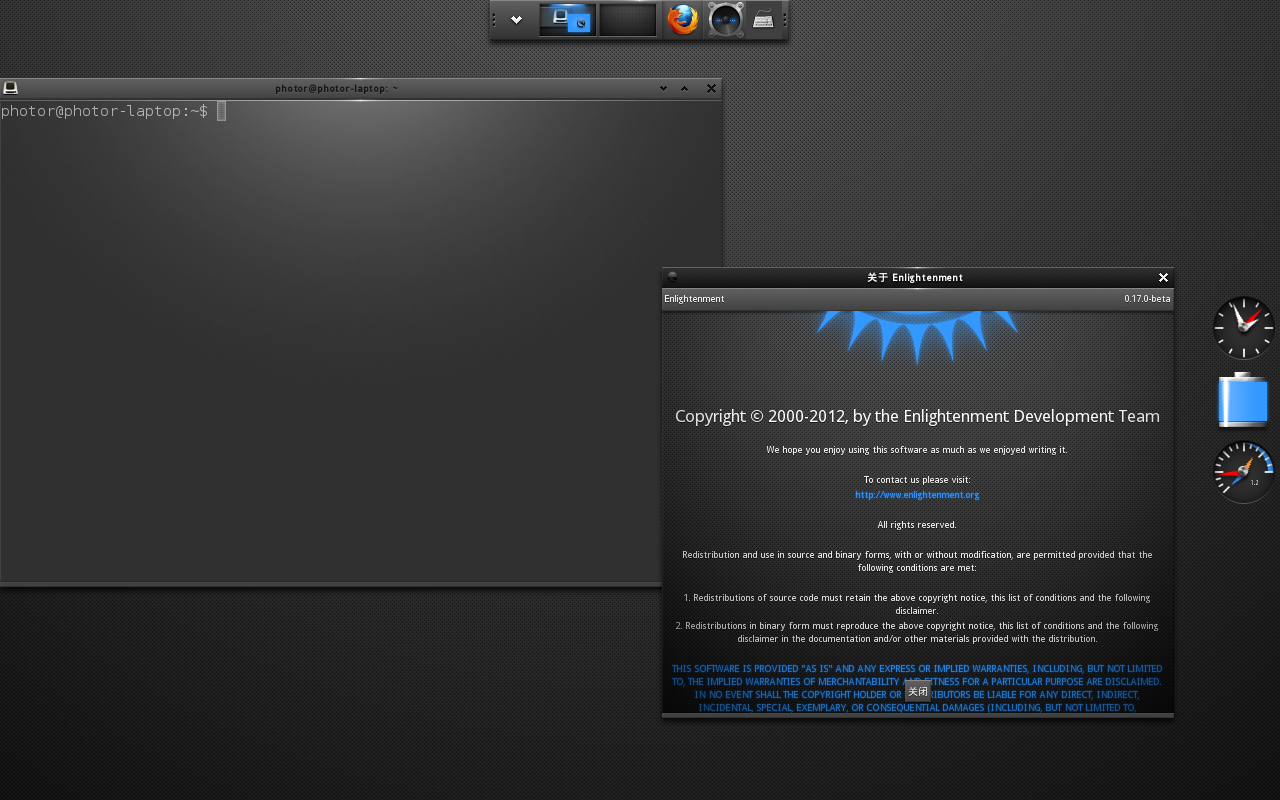Image resolution: width=1280 pixels, height=800 pixels.
Task: Maximize terminal with the up chevron button
Action: tap(685, 88)
